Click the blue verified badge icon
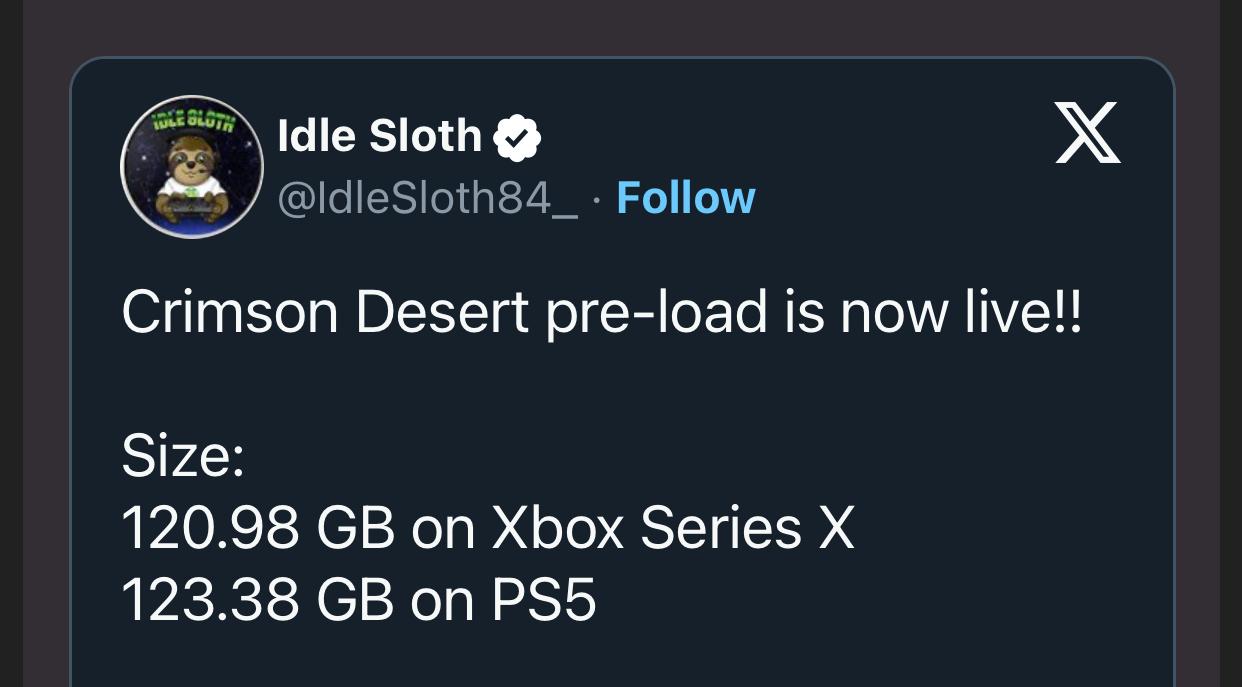This screenshot has width=1242, height=687. point(518,137)
